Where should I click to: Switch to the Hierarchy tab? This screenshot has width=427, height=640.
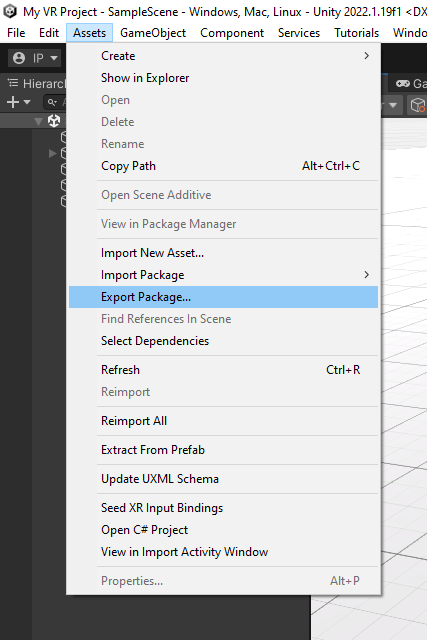click(x=37, y=84)
